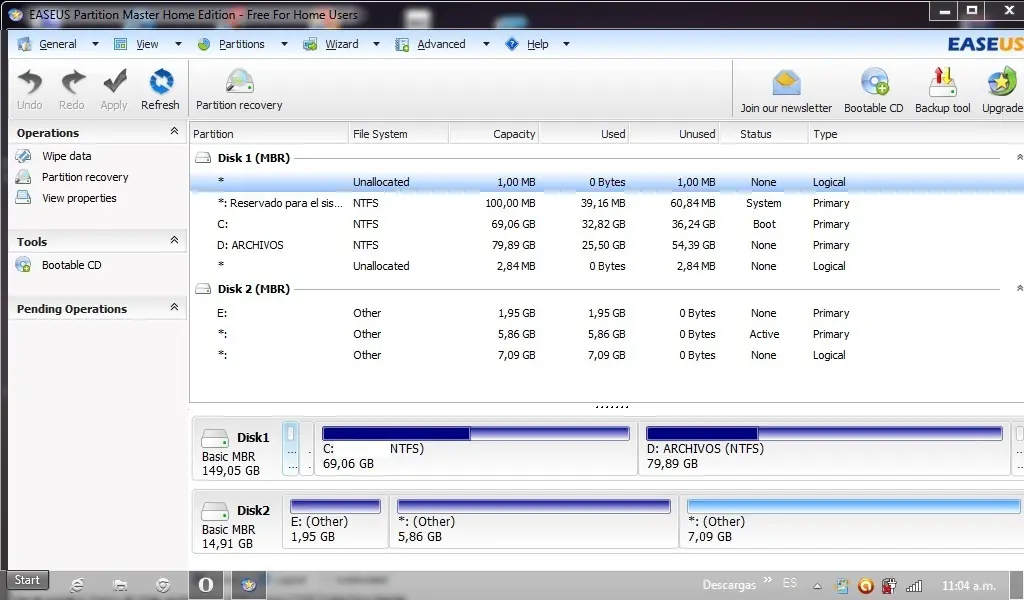Choose Partition recovery in the Operations sidebar

85,177
